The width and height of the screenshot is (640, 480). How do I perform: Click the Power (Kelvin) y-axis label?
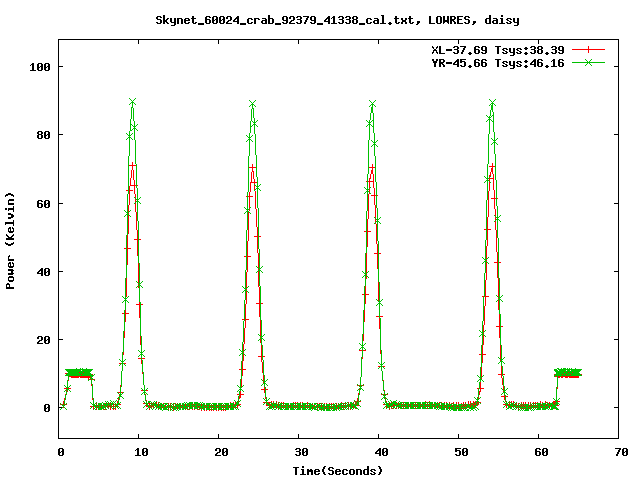click(x=11, y=240)
